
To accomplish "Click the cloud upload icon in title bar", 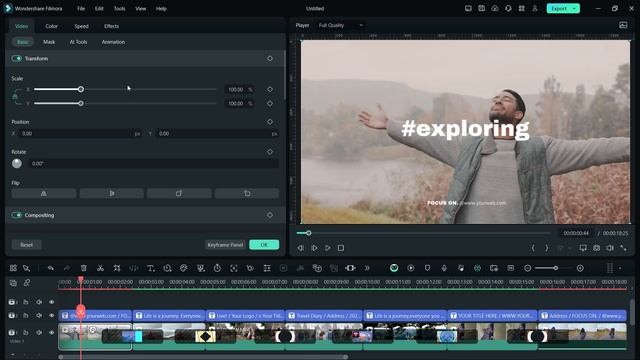I will [x=495, y=8].
